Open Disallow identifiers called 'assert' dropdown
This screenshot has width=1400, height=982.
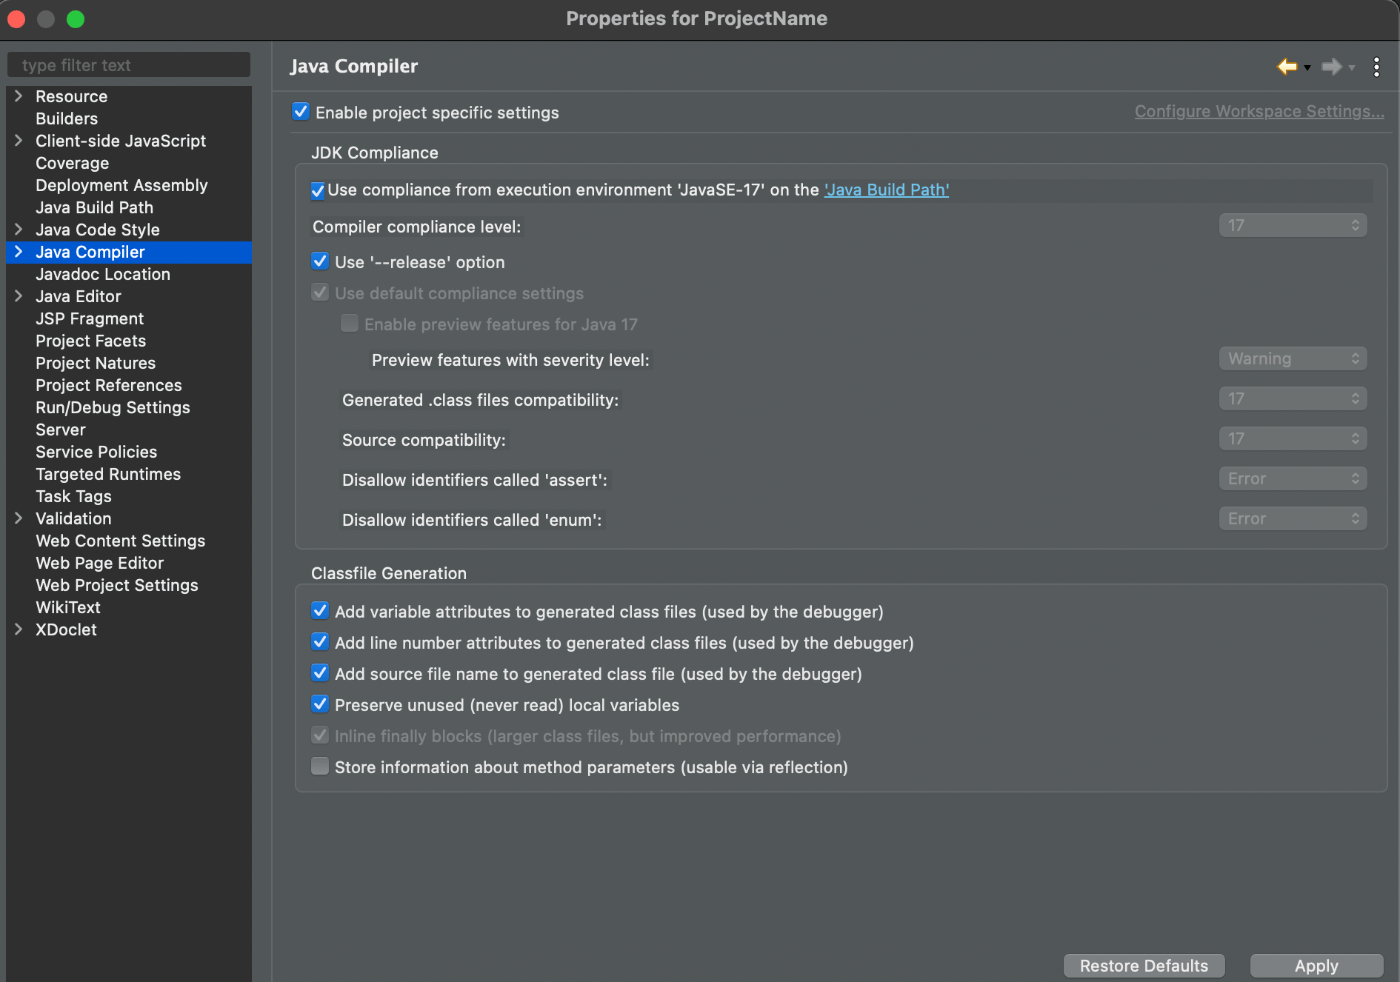1292,478
